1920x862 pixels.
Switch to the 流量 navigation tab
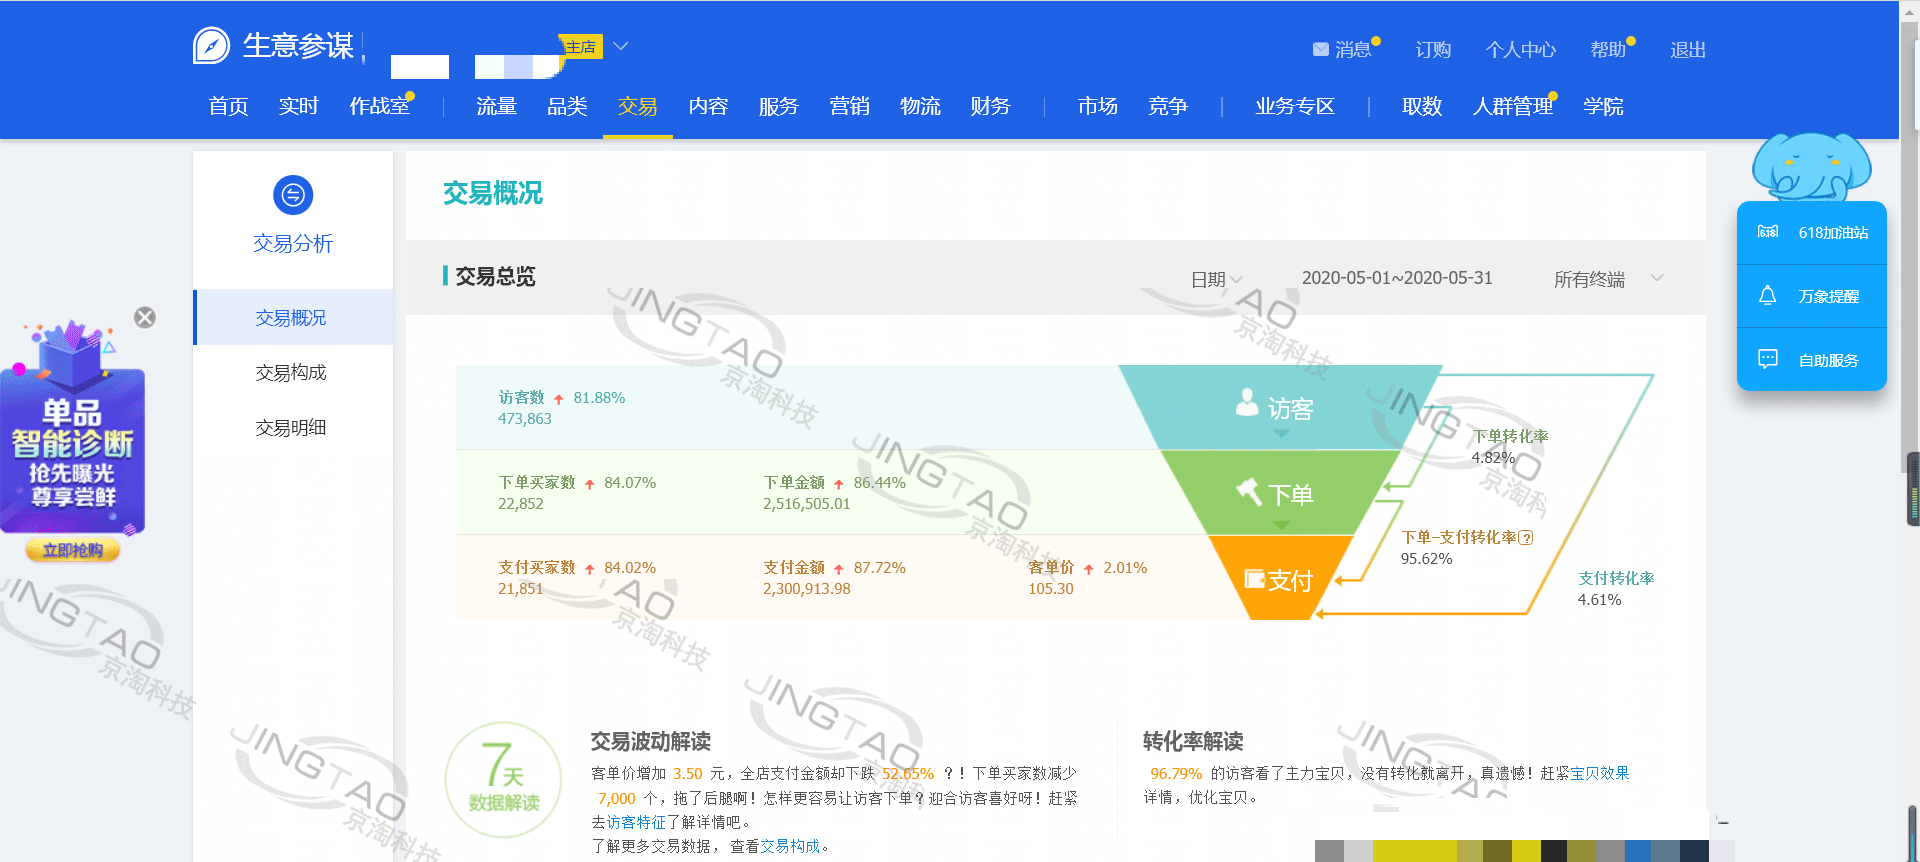496,106
